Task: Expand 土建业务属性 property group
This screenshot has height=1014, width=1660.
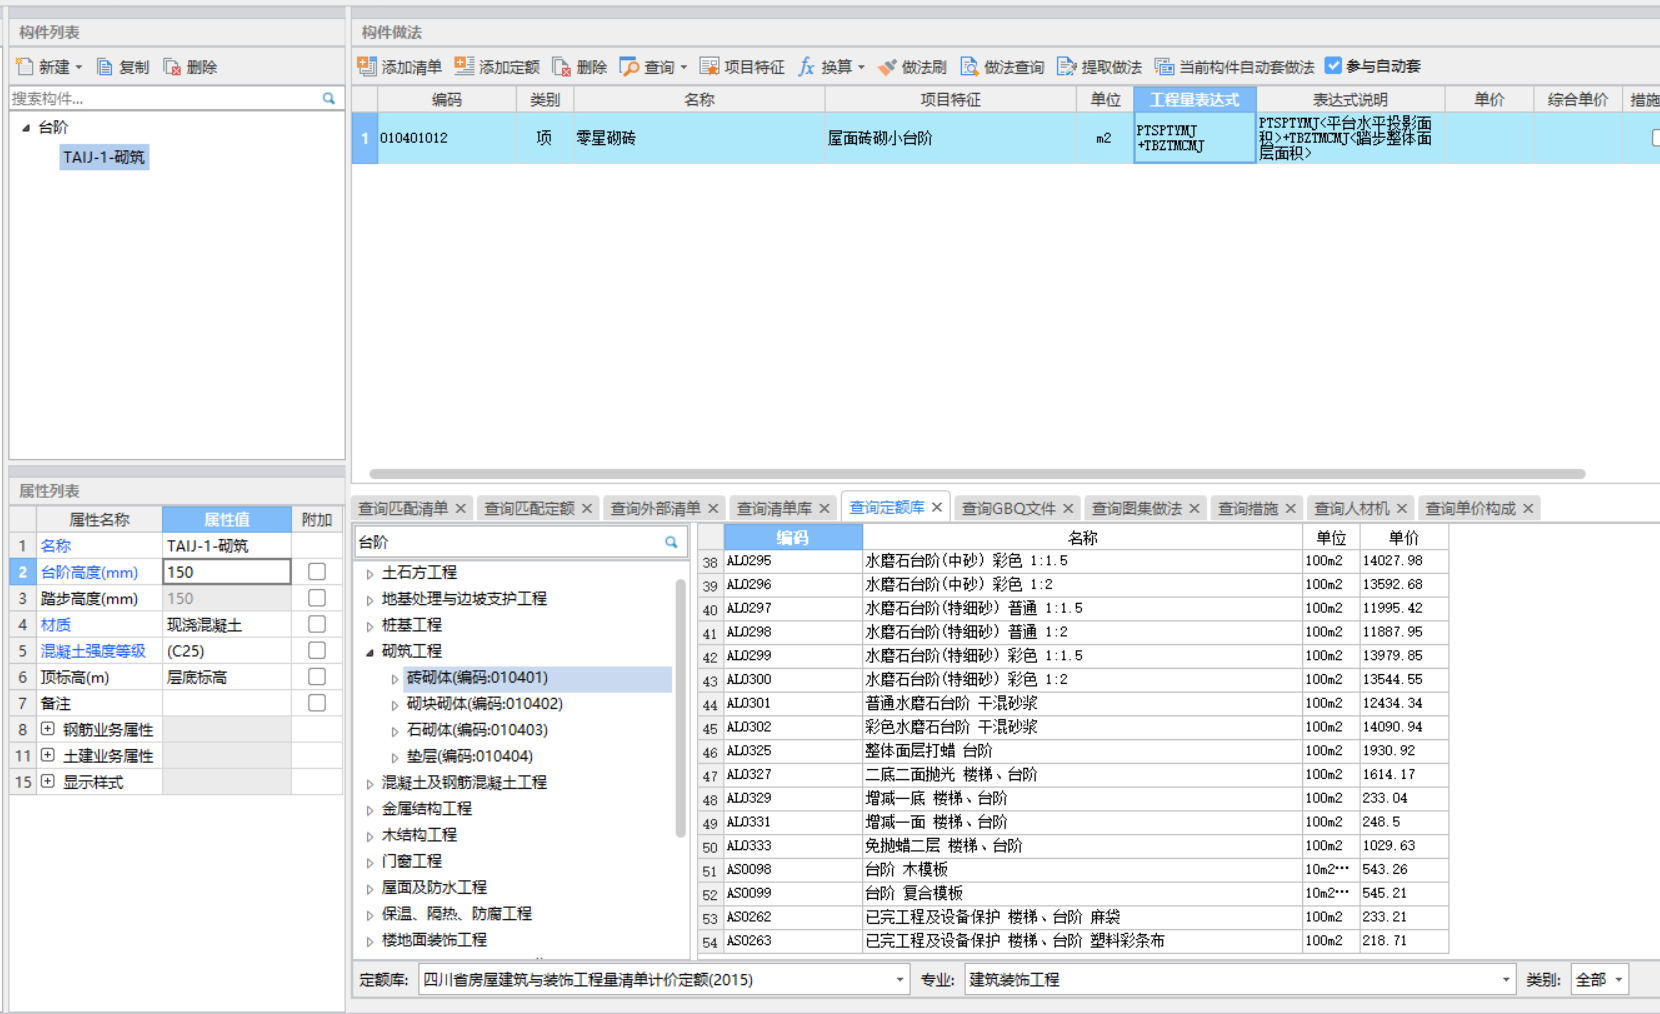Action: click(x=47, y=755)
